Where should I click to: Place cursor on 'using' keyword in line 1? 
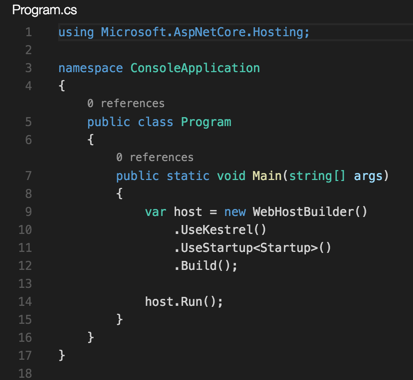coord(76,32)
